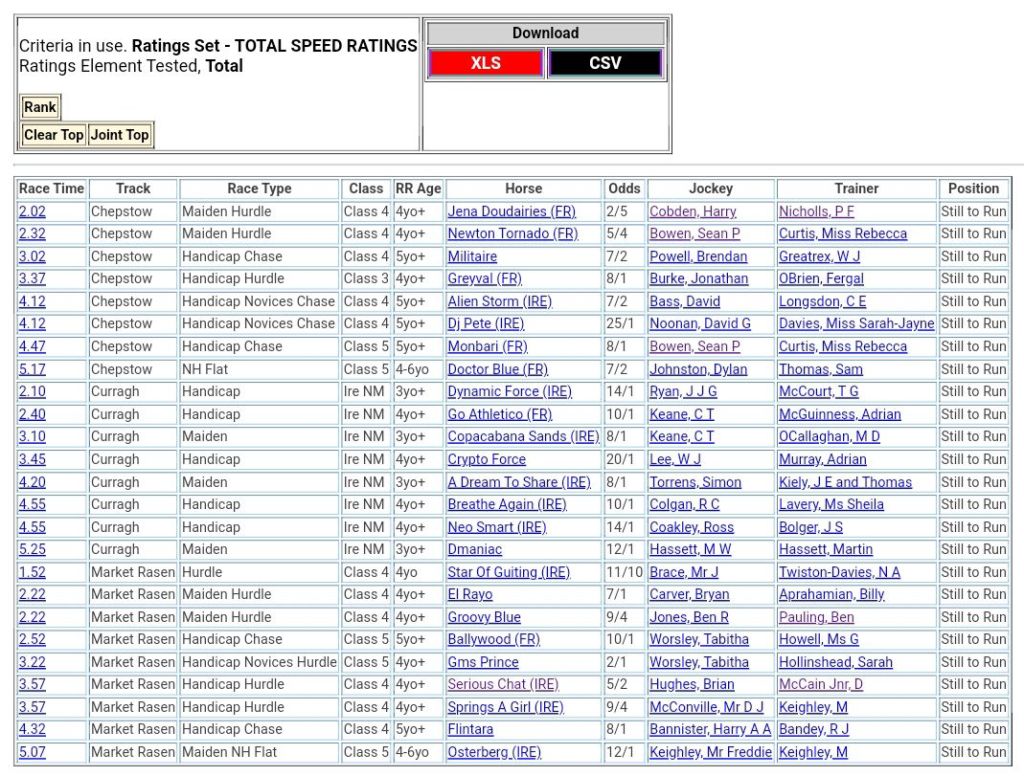Viewport: 1024px width, 776px height.
Task: Click horse Osterberg (IRE) link
Action: point(494,752)
